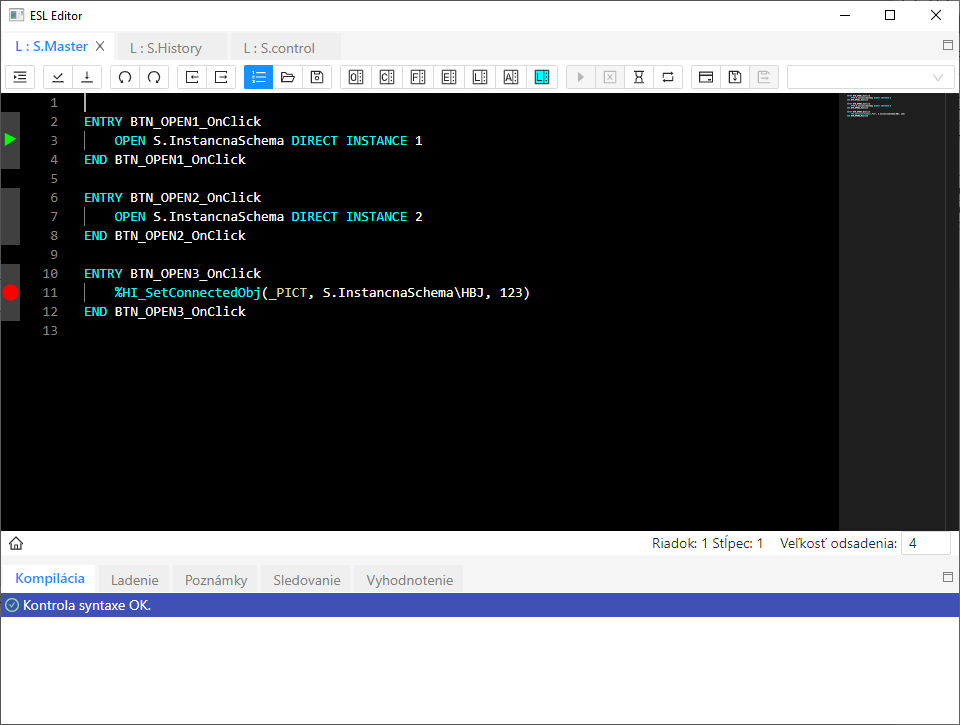The width and height of the screenshot is (960, 725).
Task: Click the save diskette icon in toolbar
Action: coord(317,77)
